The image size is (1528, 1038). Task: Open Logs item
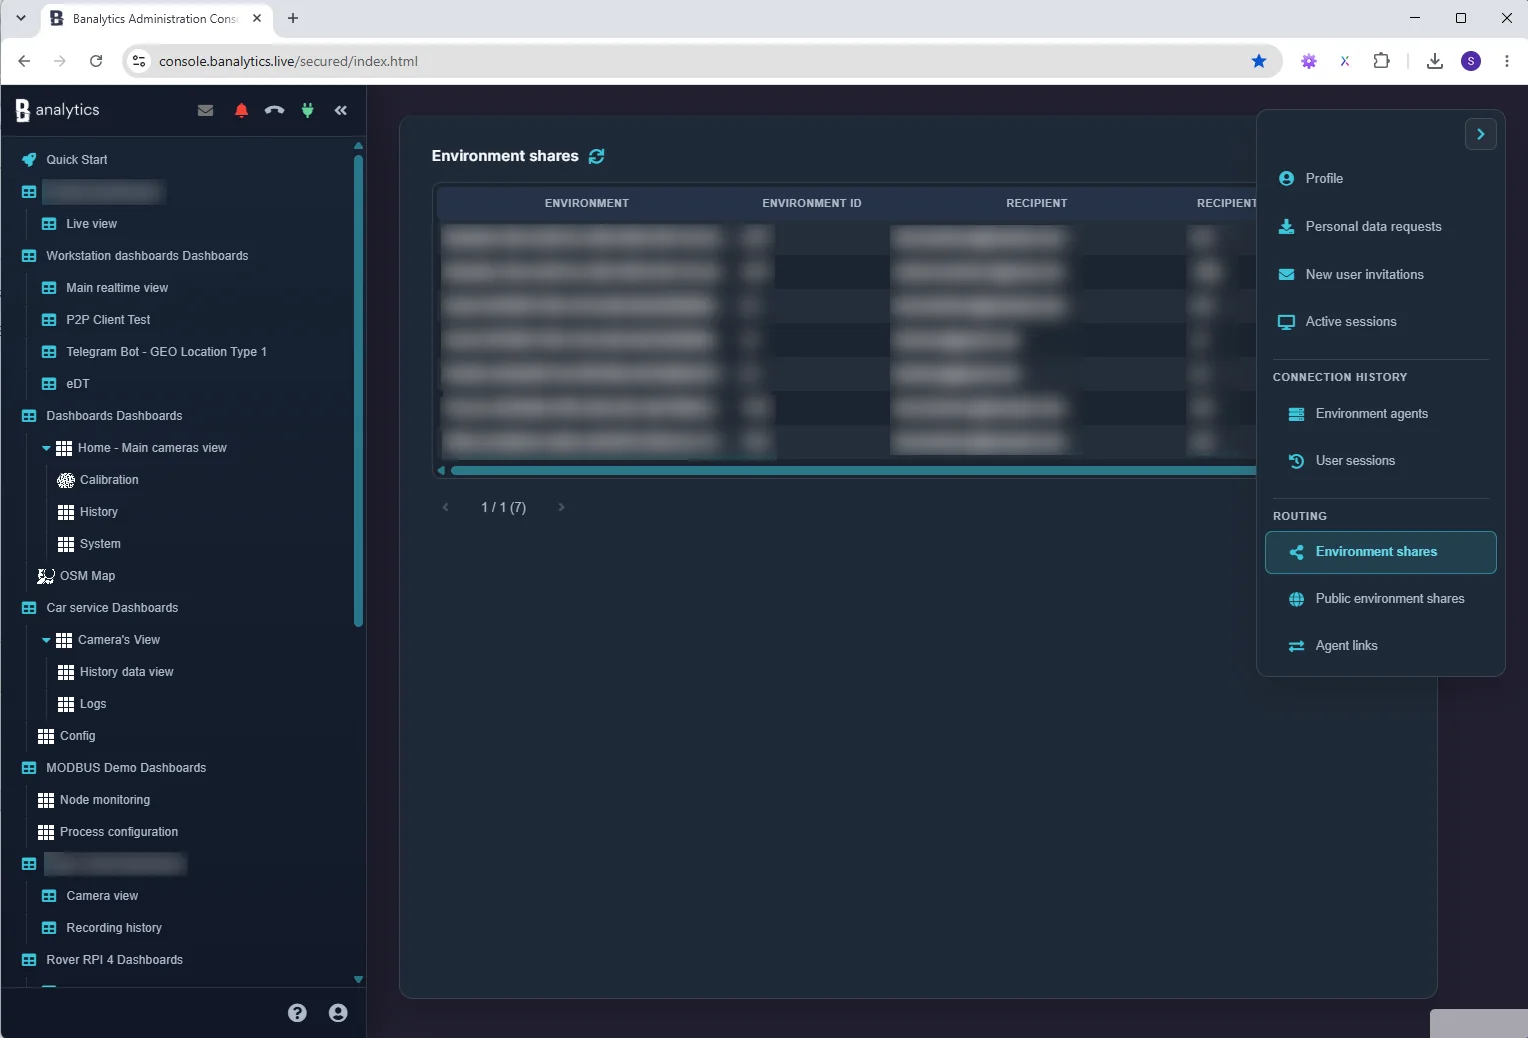[93, 704]
